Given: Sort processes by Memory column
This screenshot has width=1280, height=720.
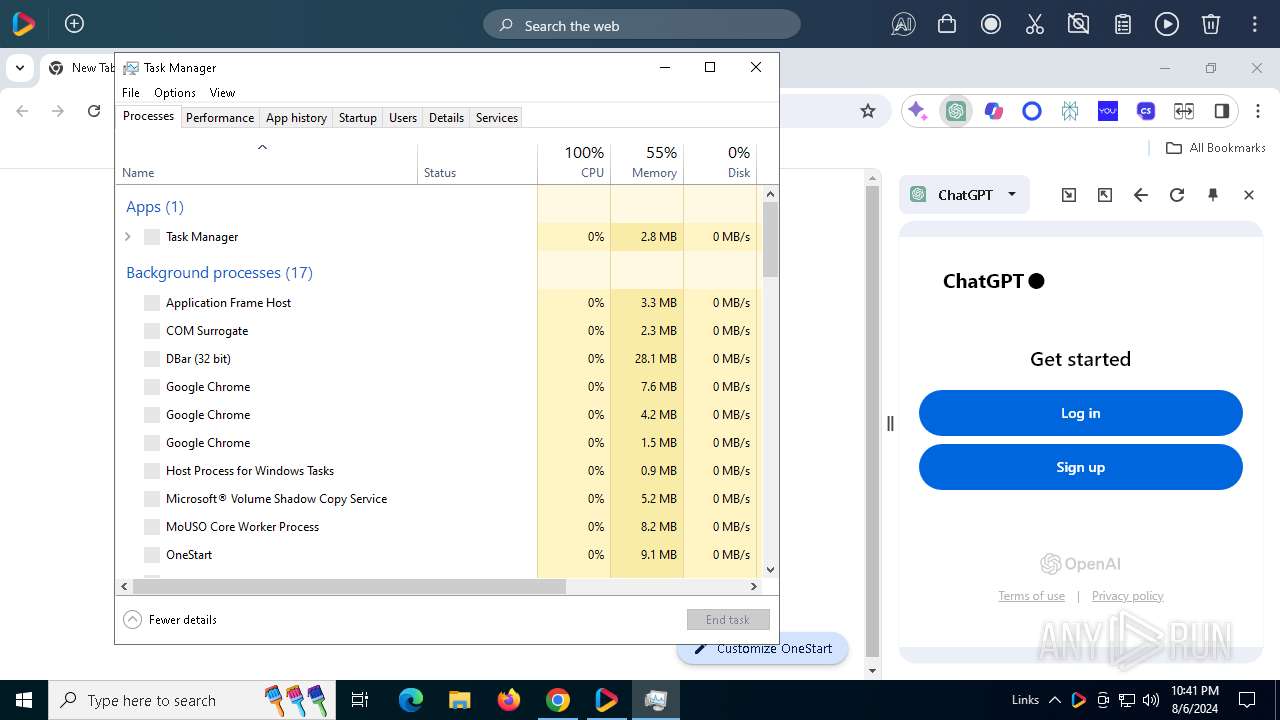Looking at the screenshot, I should coord(647,163).
